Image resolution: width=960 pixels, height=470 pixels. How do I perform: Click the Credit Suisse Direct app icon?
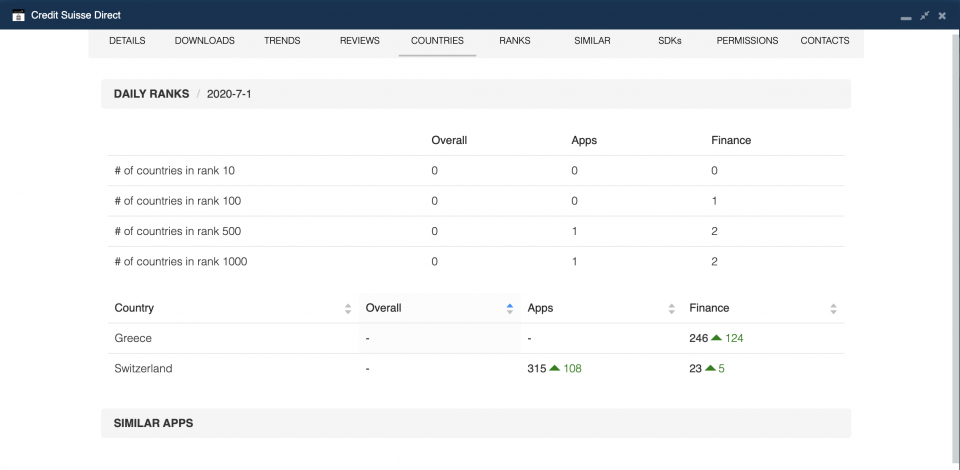18,15
